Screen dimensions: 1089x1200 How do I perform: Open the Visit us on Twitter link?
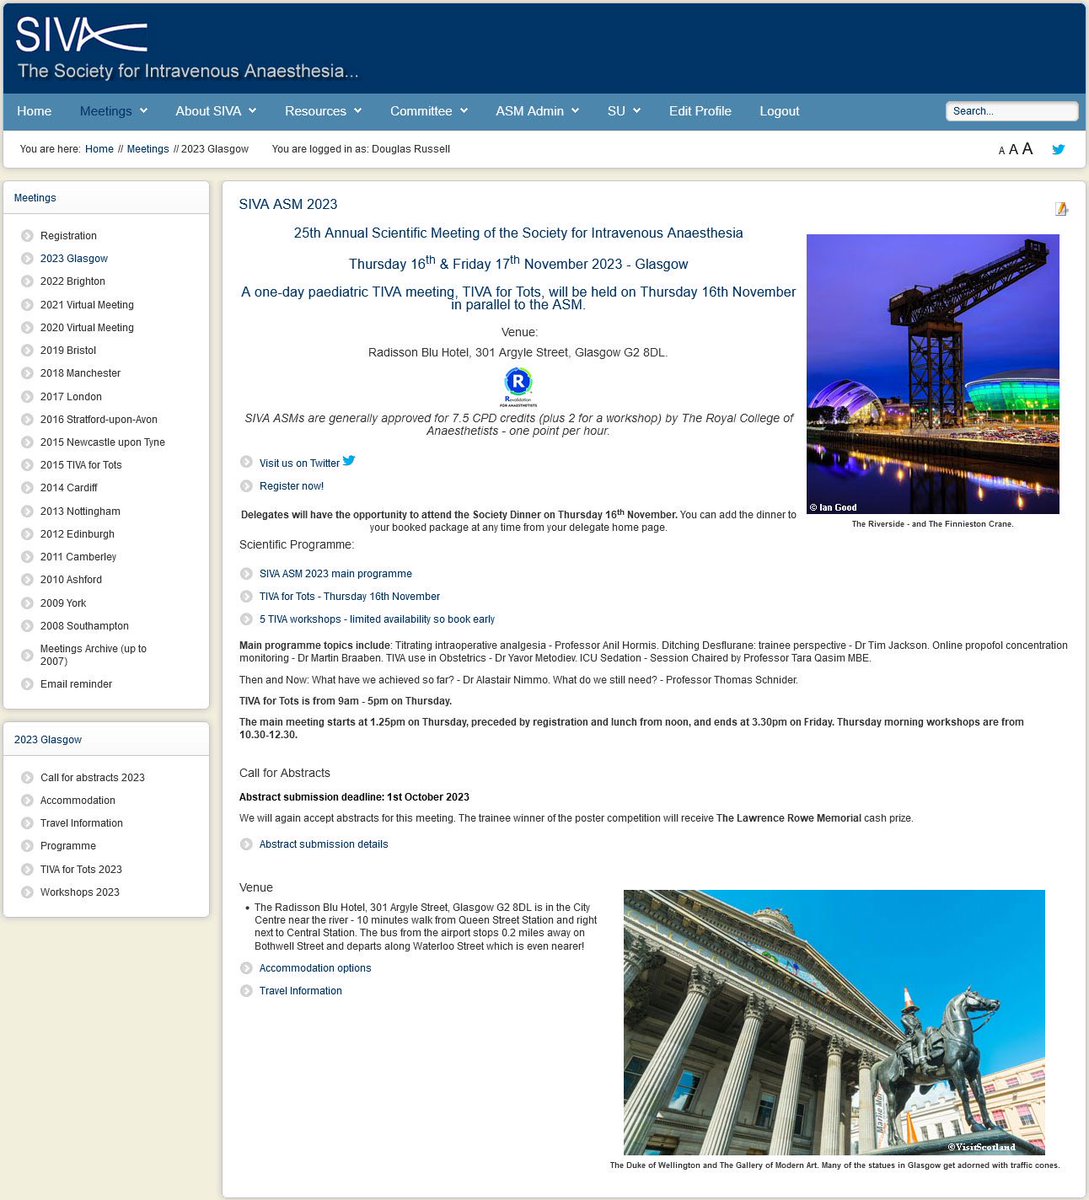tap(299, 463)
